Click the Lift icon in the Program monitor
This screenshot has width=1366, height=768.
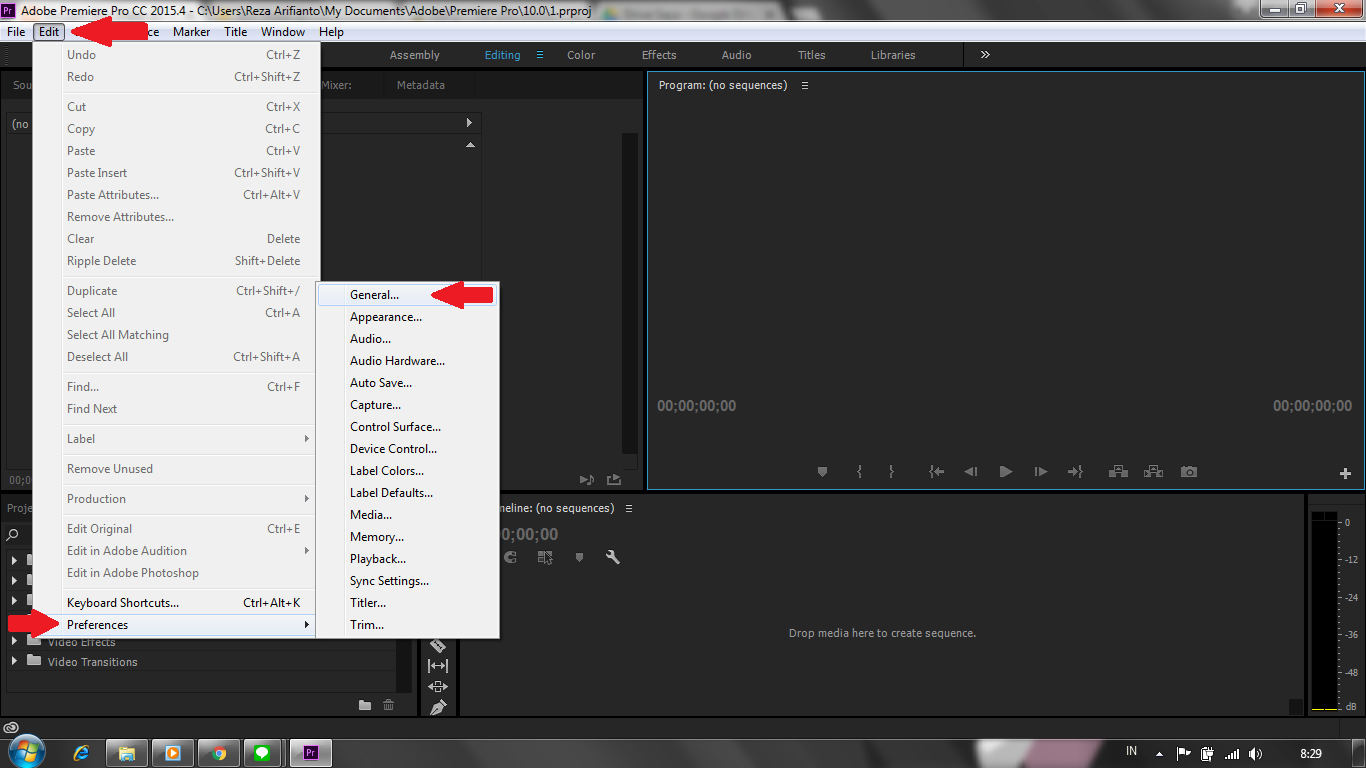click(1118, 471)
